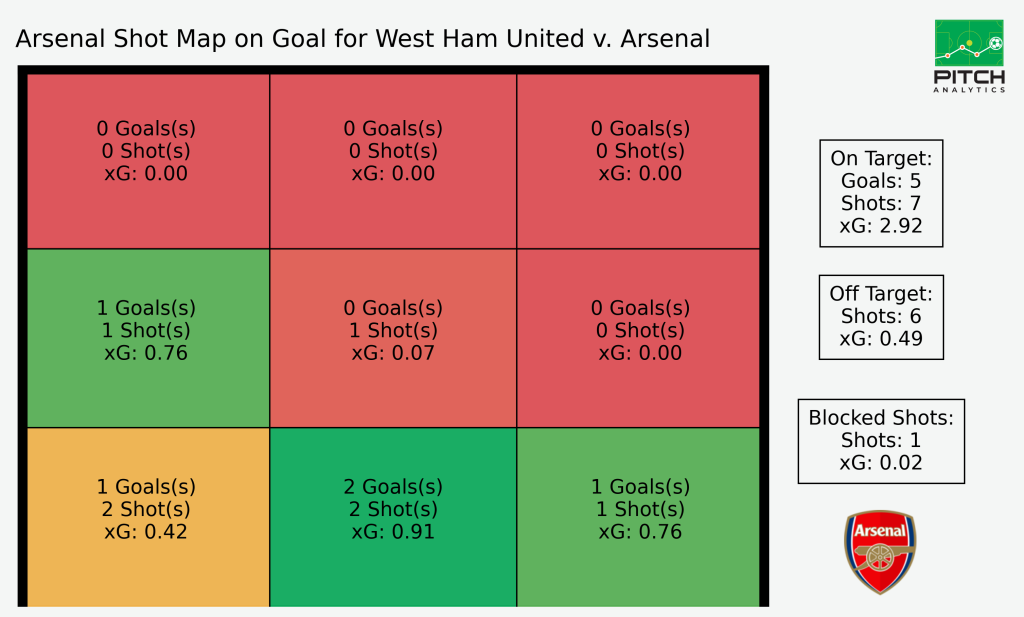This screenshot has height=617, width=1024.
Task: Click the Blocked Shots summary box
Action: [881, 441]
